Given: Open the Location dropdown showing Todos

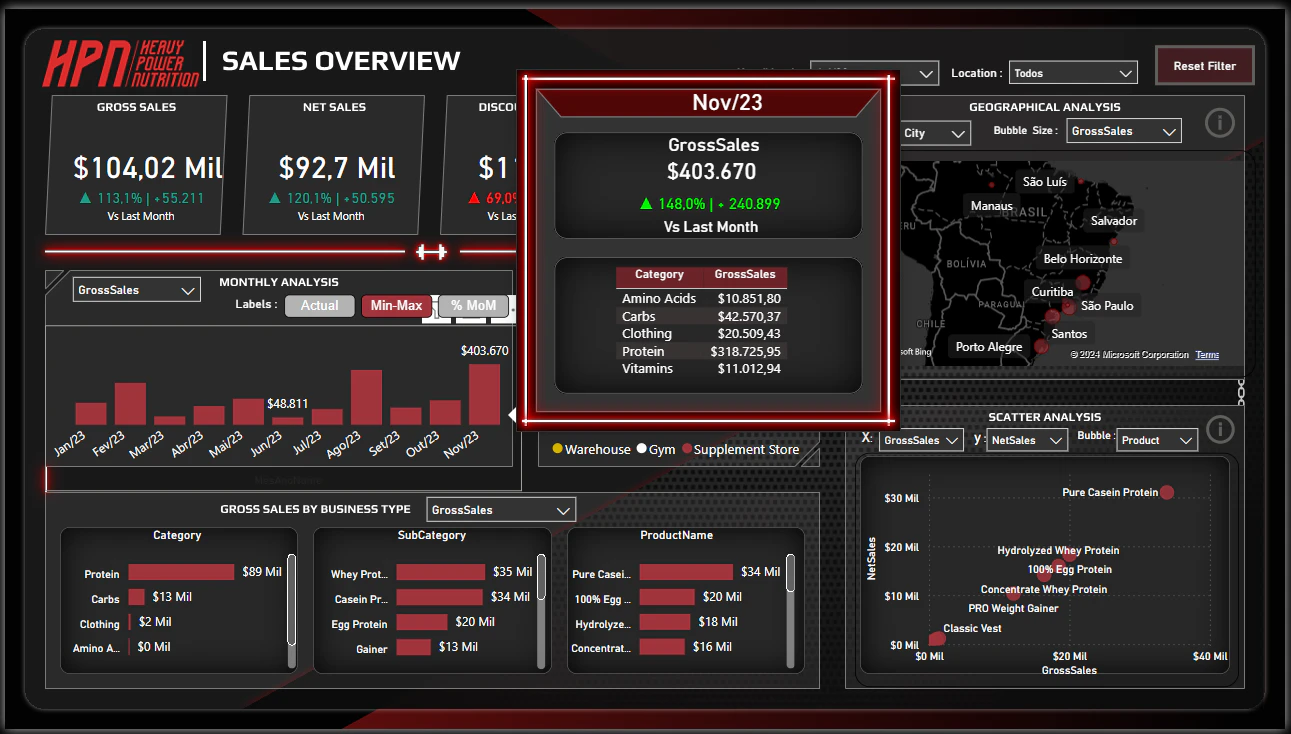Looking at the screenshot, I should click(x=1073, y=73).
